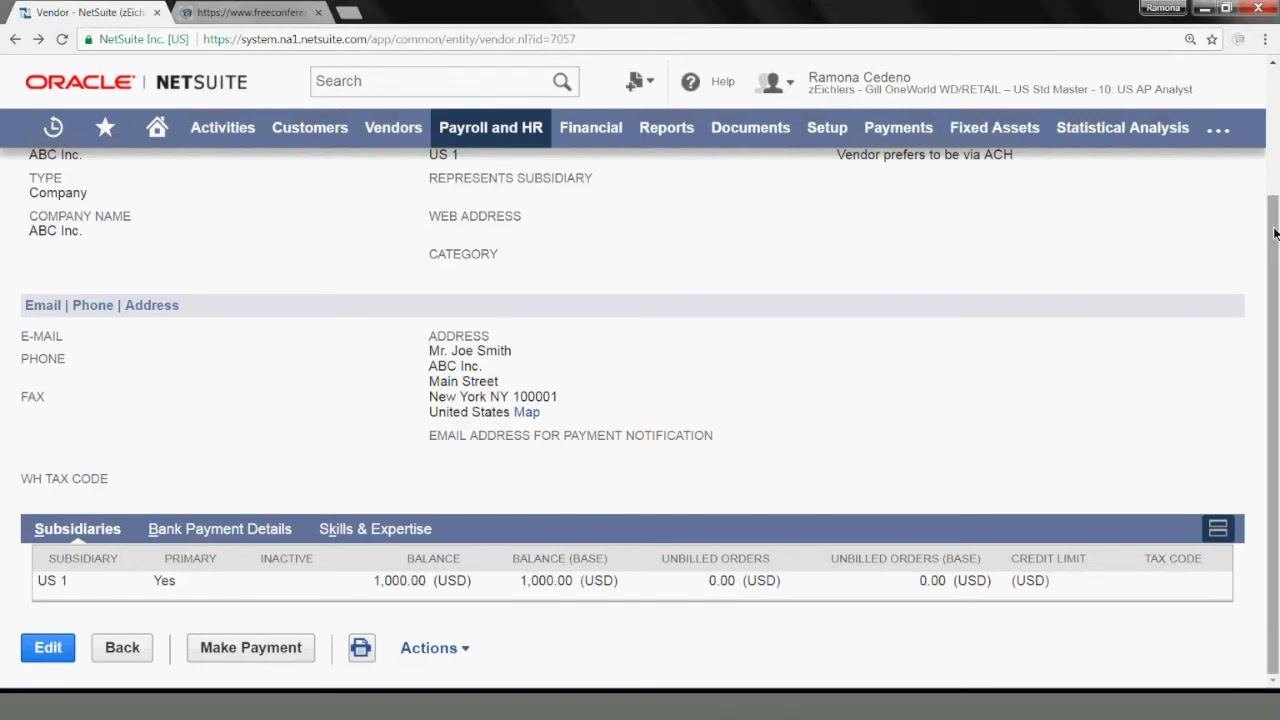The image size is (1280, 720).
Task: Open the Shortcuts star icon
Action: click(105, 127)
